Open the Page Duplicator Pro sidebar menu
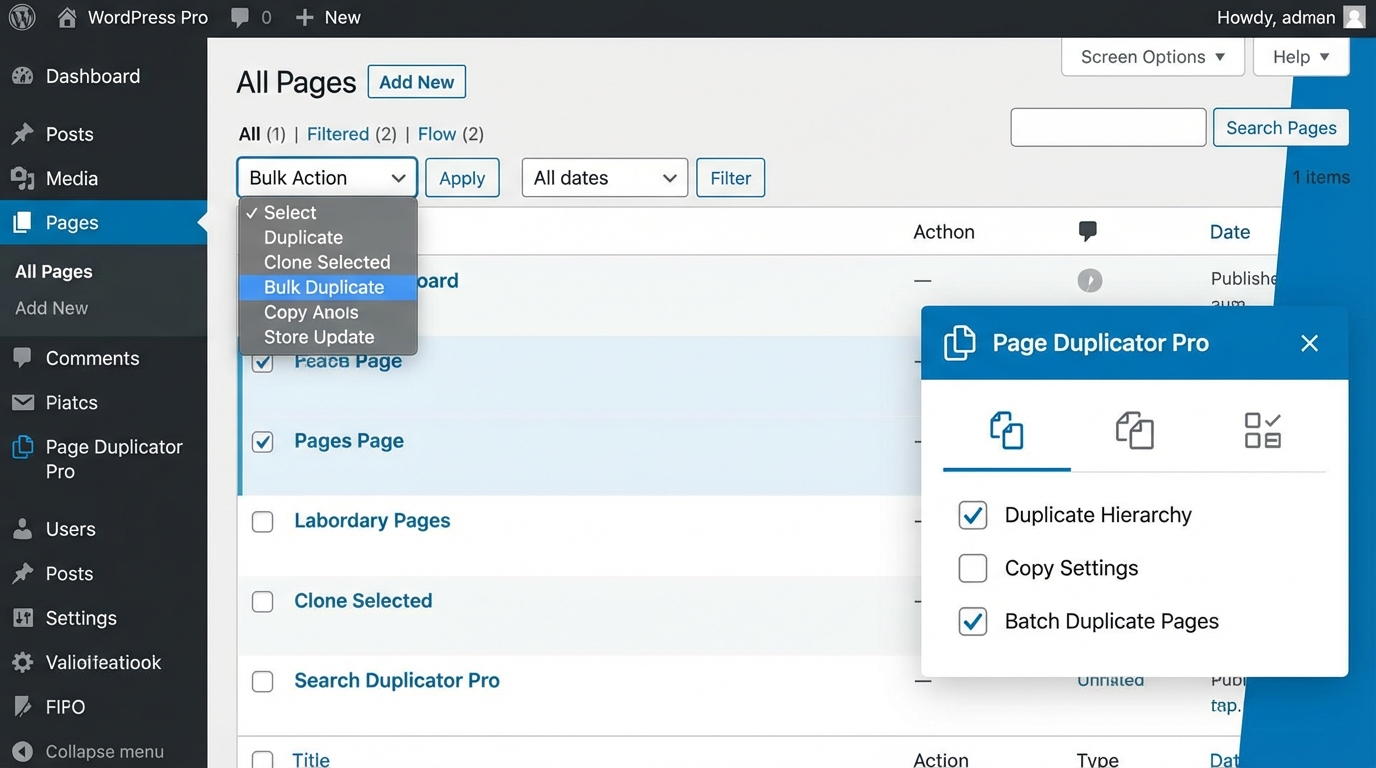This screenshot has height=768, width=1376. pos(103,458)
